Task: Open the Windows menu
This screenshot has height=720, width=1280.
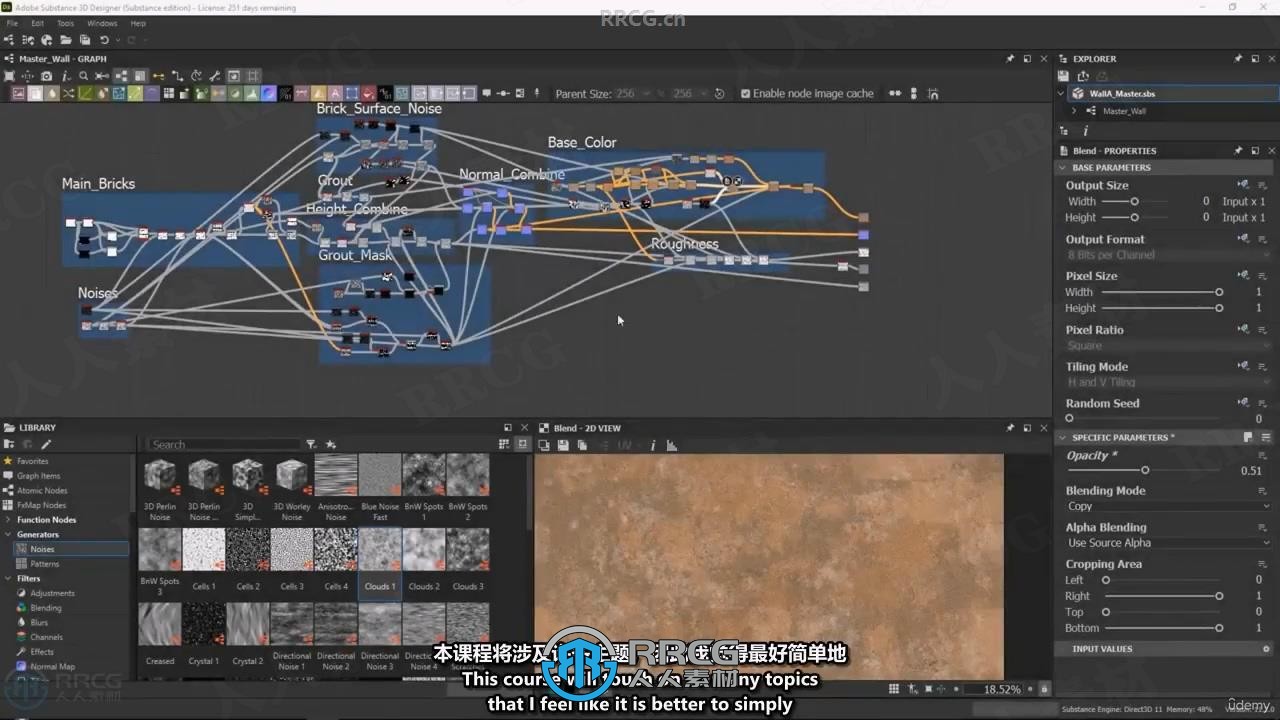Action: [x=102, y=23]
